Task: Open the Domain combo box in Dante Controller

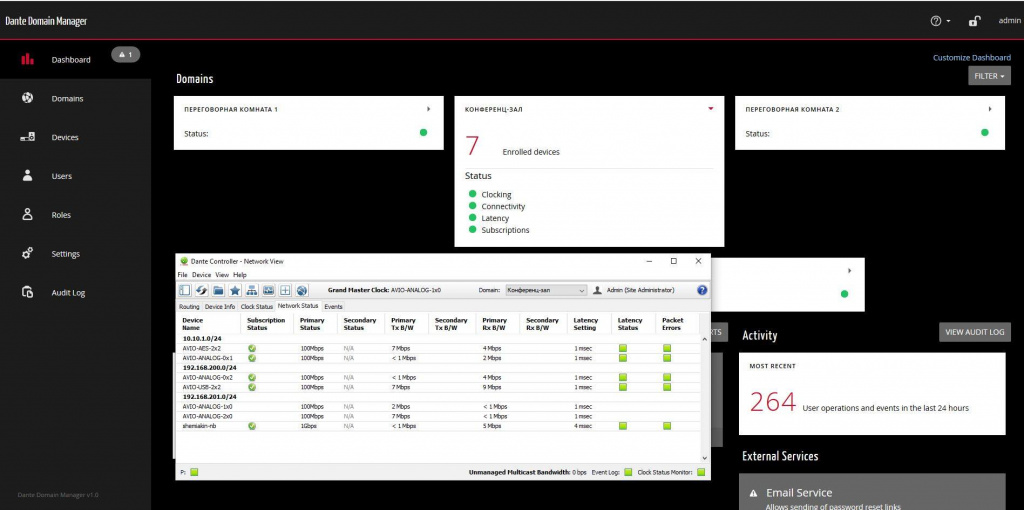Action: coord(545,290)
